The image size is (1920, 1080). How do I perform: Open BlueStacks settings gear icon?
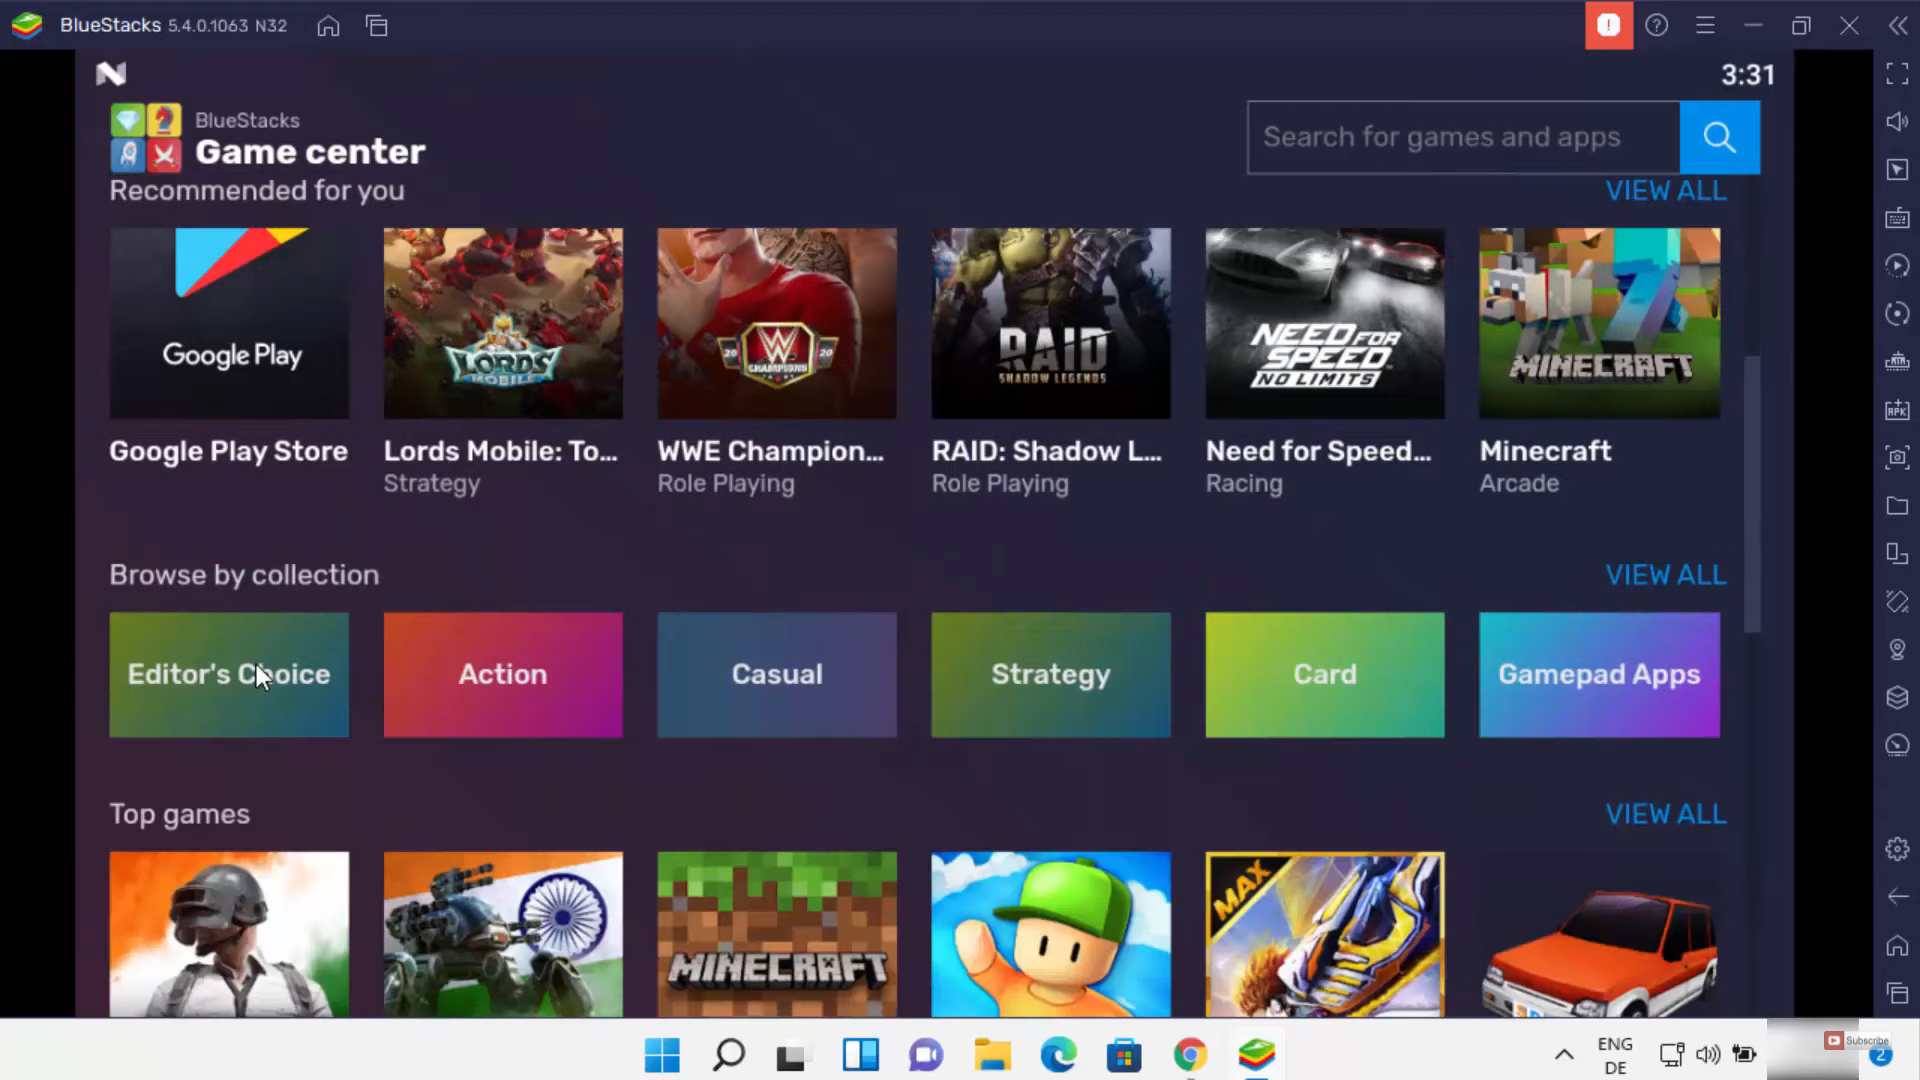point(1897,849)
